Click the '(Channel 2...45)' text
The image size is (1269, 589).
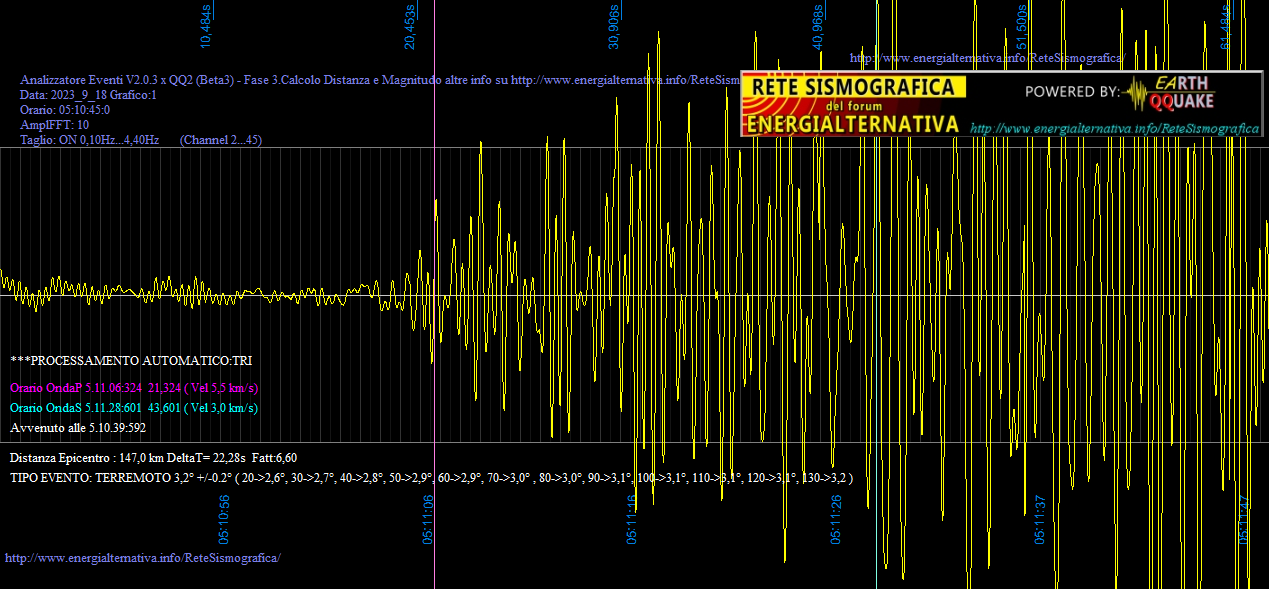tap(221, 140)
